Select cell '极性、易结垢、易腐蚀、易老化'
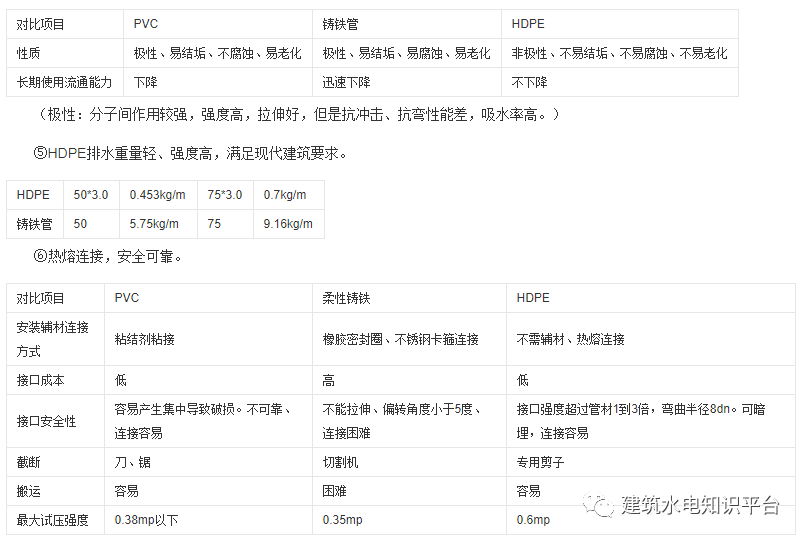 point(407,53)
